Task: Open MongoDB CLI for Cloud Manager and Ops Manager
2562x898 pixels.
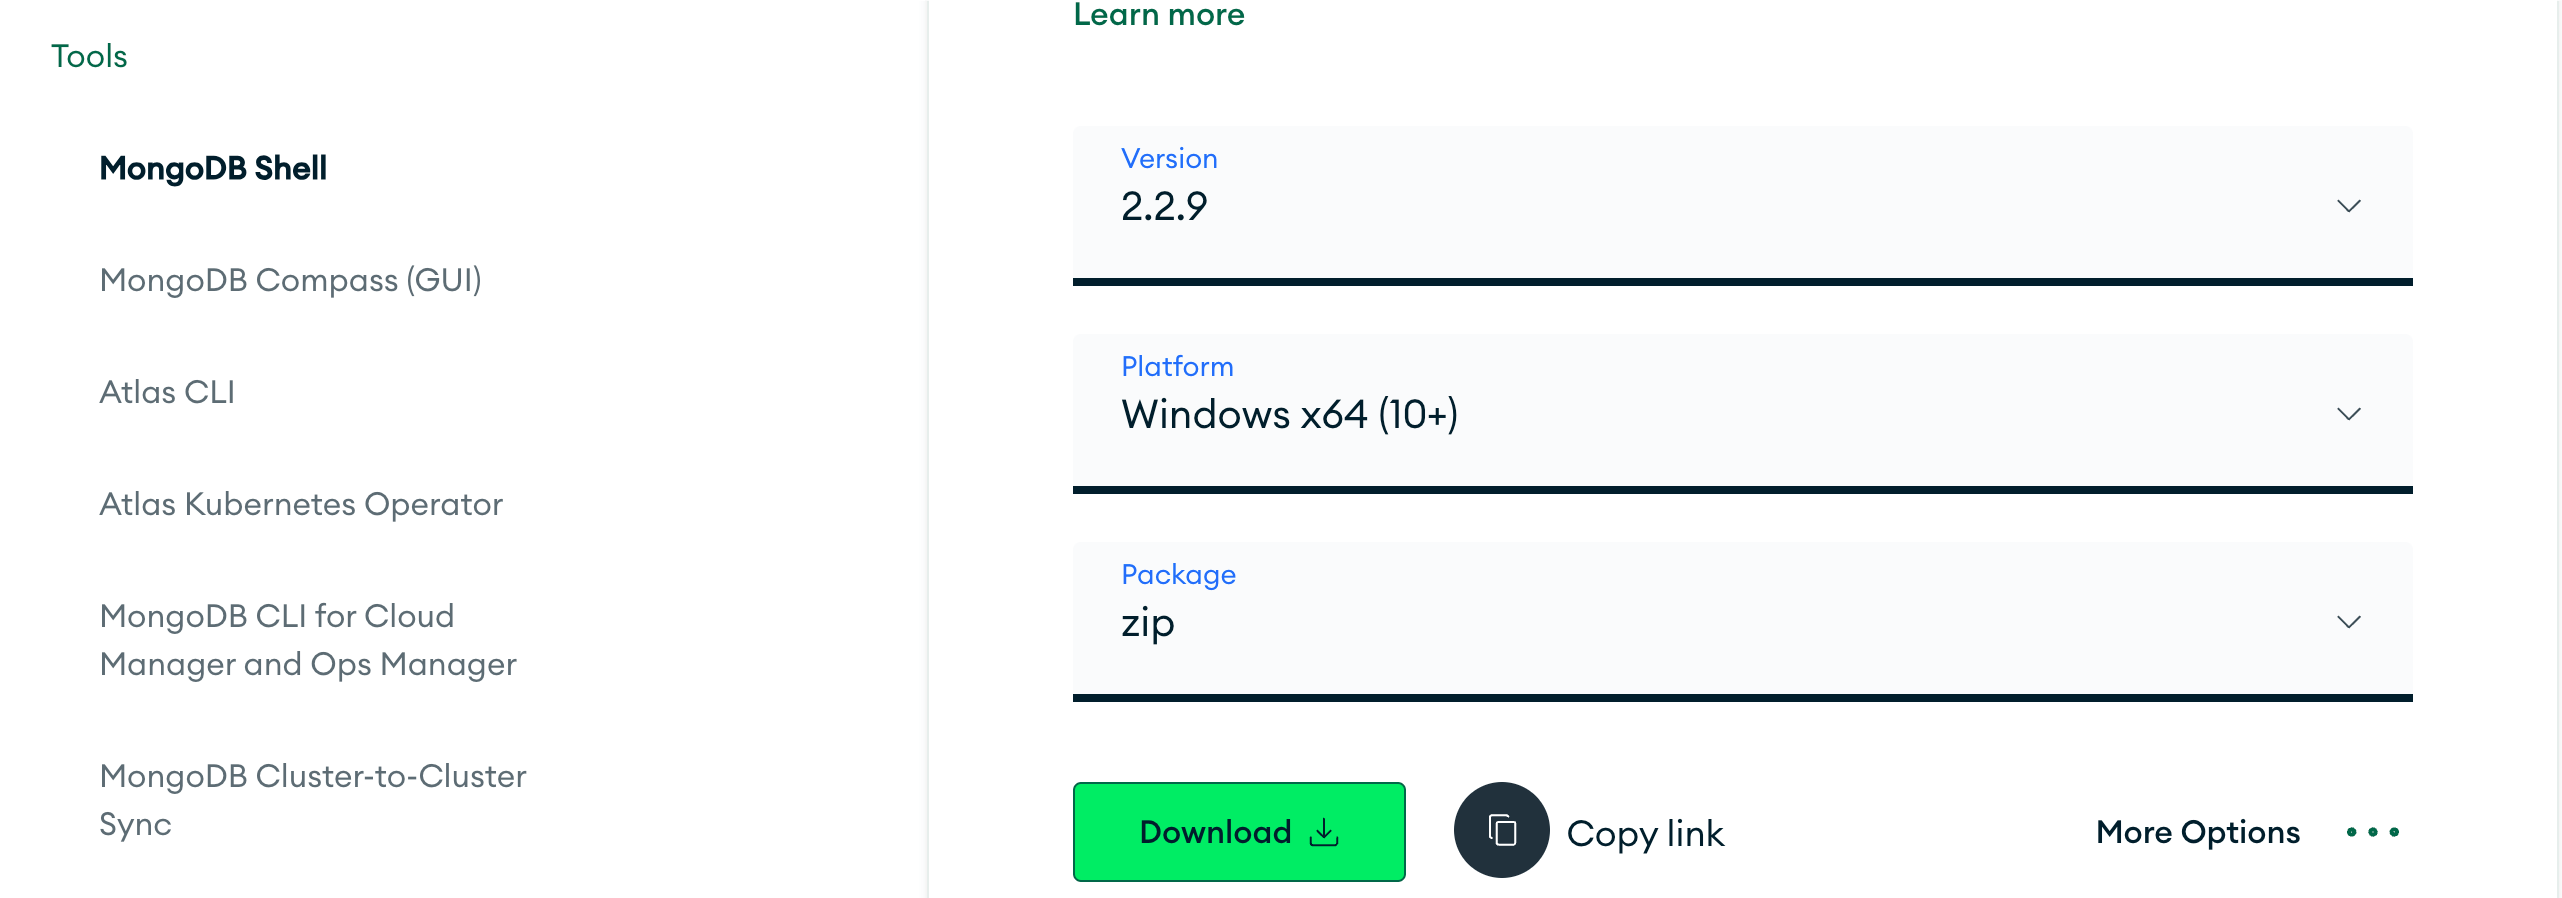Action: click(308, 640)
